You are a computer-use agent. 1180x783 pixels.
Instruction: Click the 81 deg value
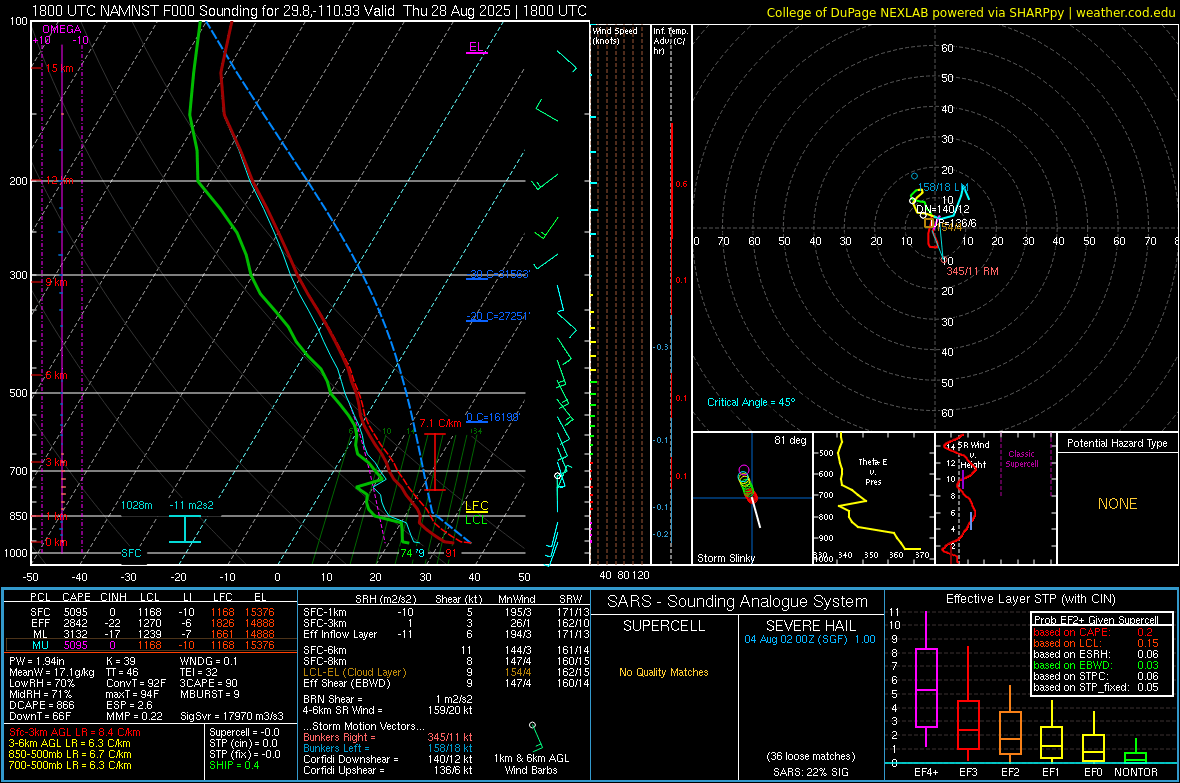(790, 440)
